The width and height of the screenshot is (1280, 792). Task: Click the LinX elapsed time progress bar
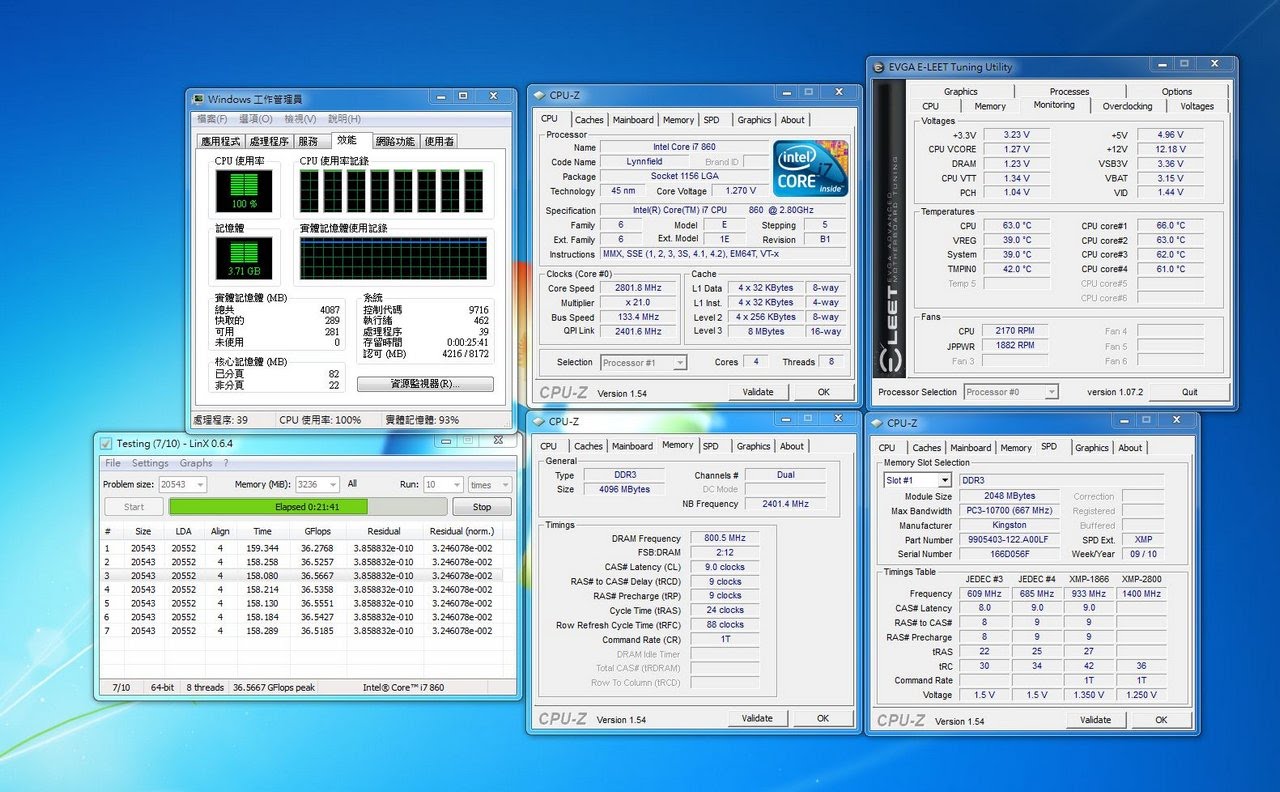(x=307, y=507)
